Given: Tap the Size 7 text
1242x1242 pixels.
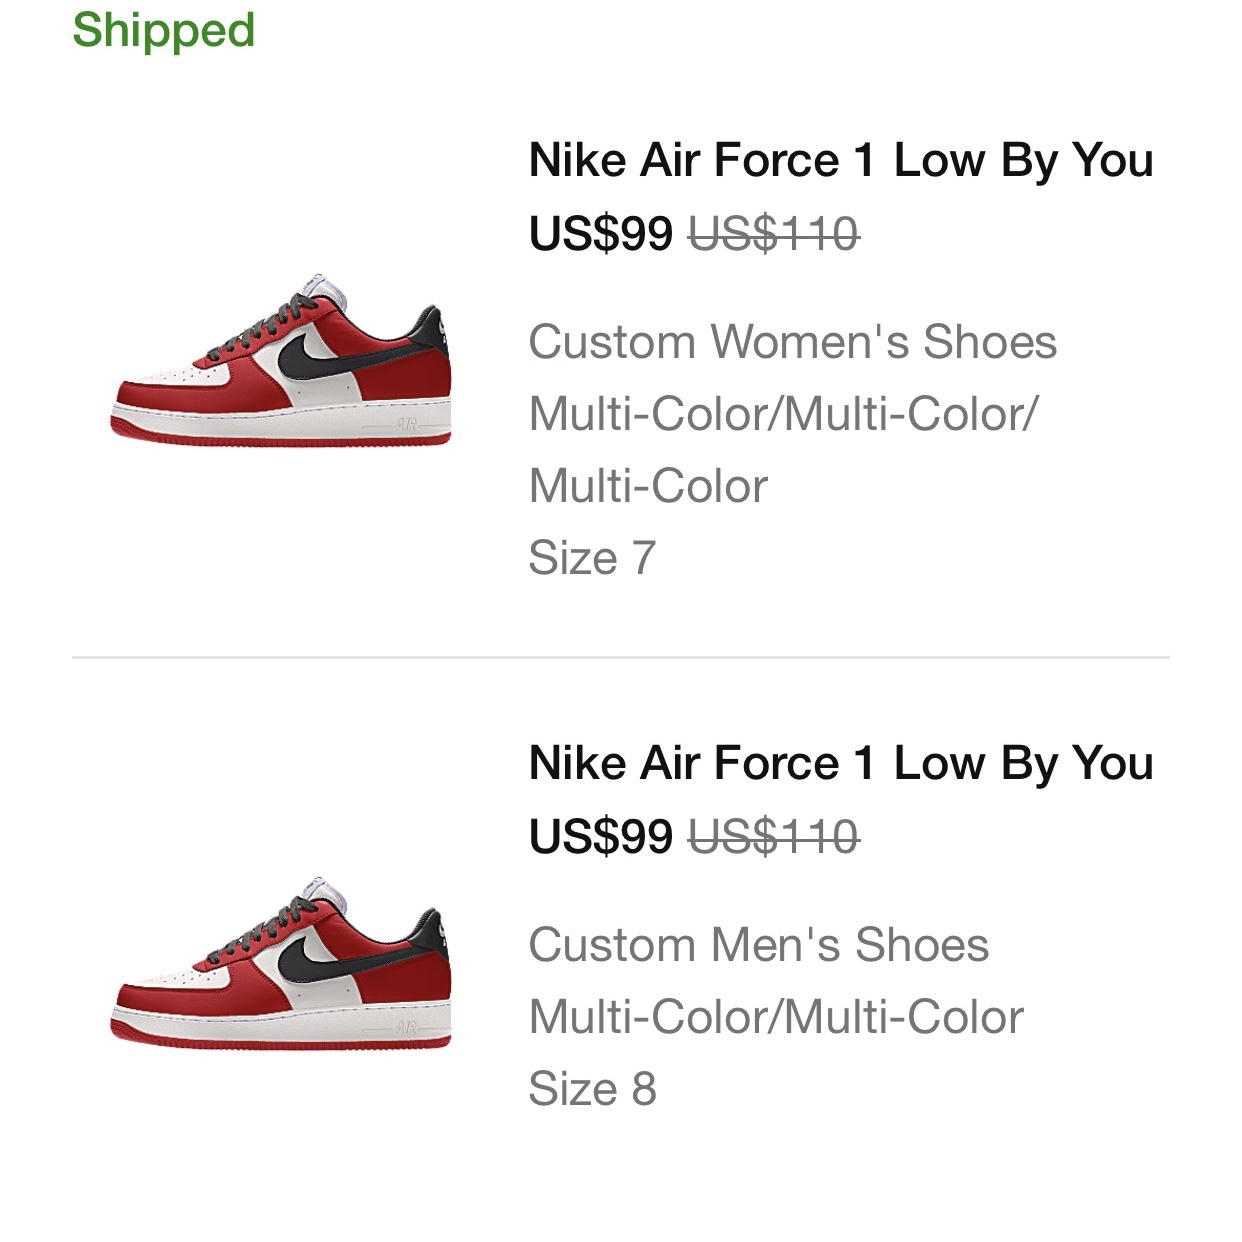Looking at the screenshot, I should [592, 558].
